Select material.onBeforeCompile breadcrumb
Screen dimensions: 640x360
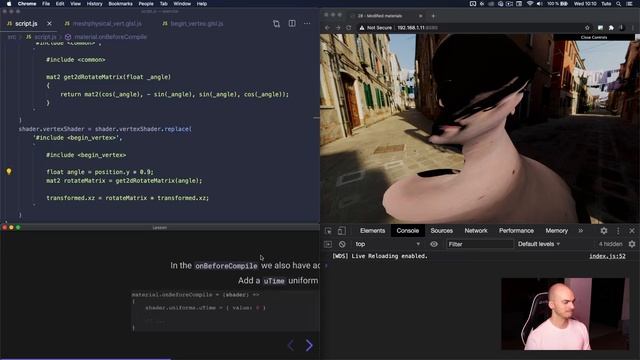tap(111, 37)
